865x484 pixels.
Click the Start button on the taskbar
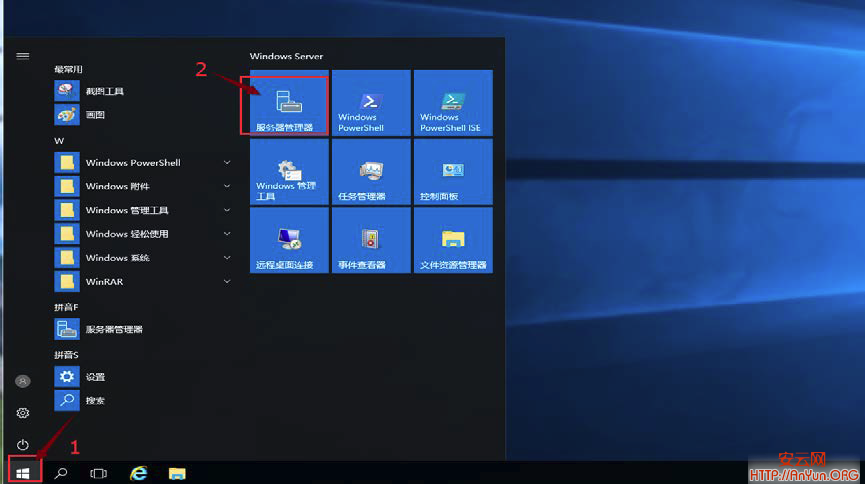[x=23, y=471]
